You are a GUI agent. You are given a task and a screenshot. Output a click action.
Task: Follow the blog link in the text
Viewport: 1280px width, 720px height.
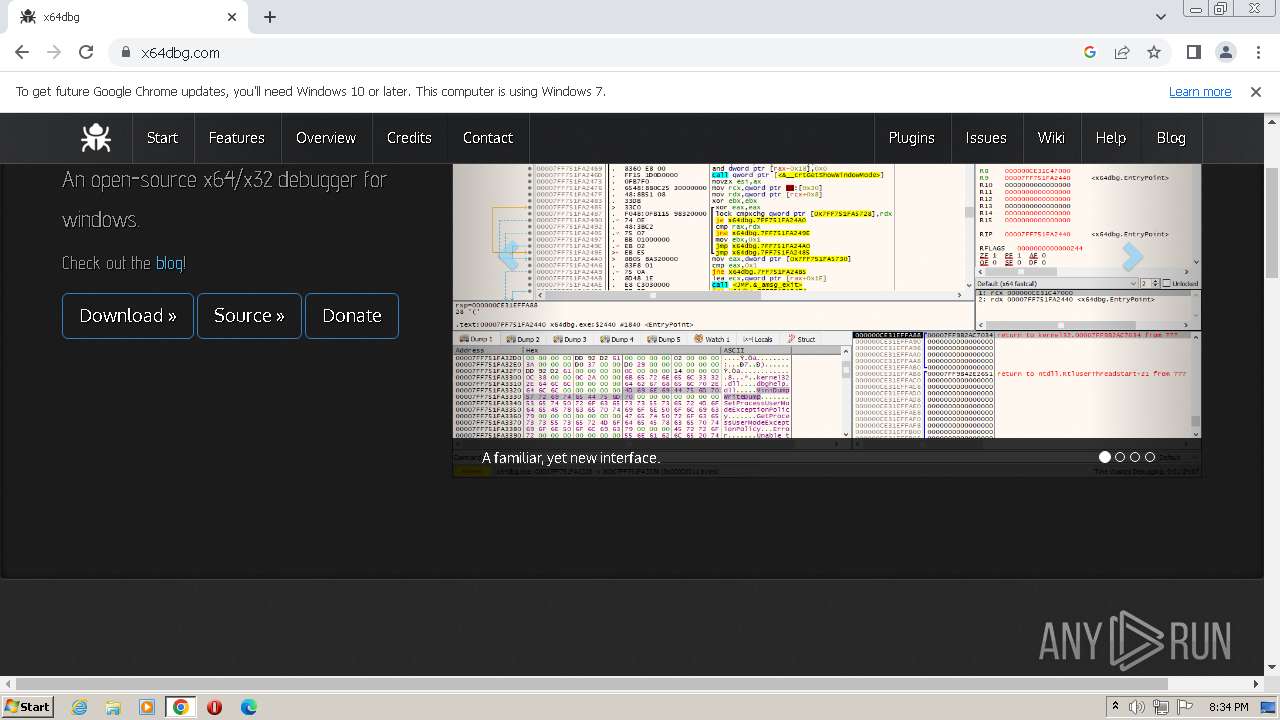tap(169, 263)
